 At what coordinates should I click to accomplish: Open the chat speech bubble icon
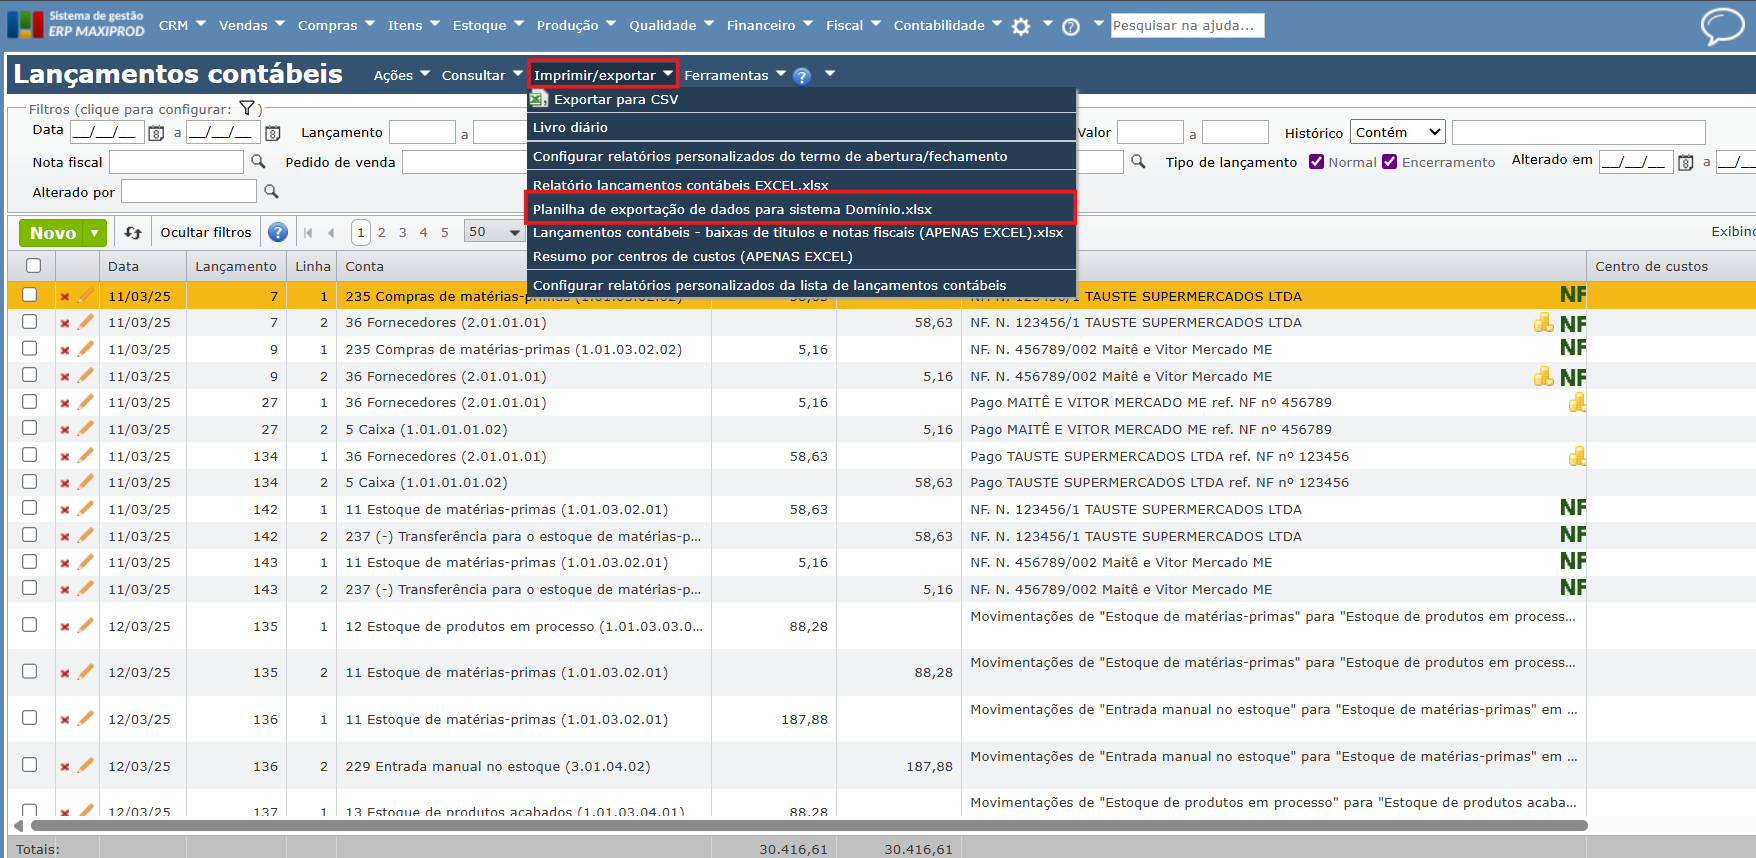point(1722,26)
